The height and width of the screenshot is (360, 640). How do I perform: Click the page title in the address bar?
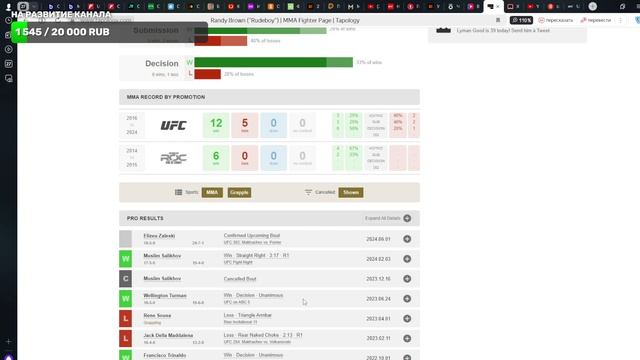[x=285, y=20]
